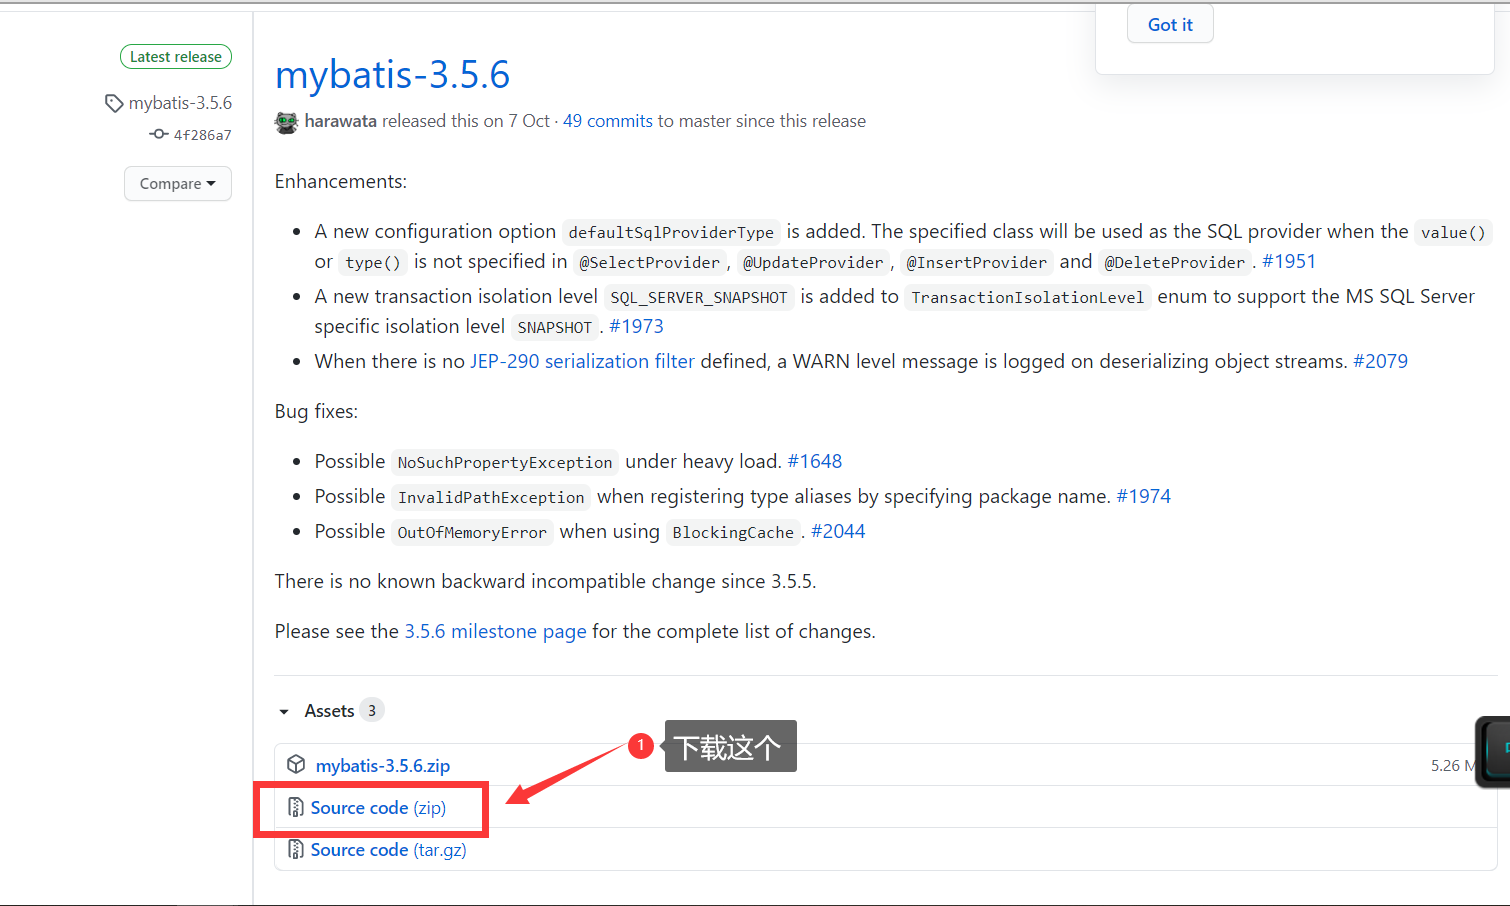Collapse the Assets section triangle
Viewport: 1510px width, 906px height.
(284, 712)
